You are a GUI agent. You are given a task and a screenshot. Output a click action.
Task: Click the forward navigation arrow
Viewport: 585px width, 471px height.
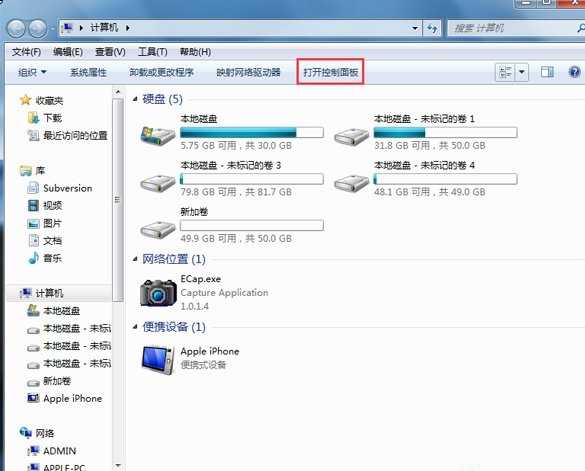pos(38,28)
